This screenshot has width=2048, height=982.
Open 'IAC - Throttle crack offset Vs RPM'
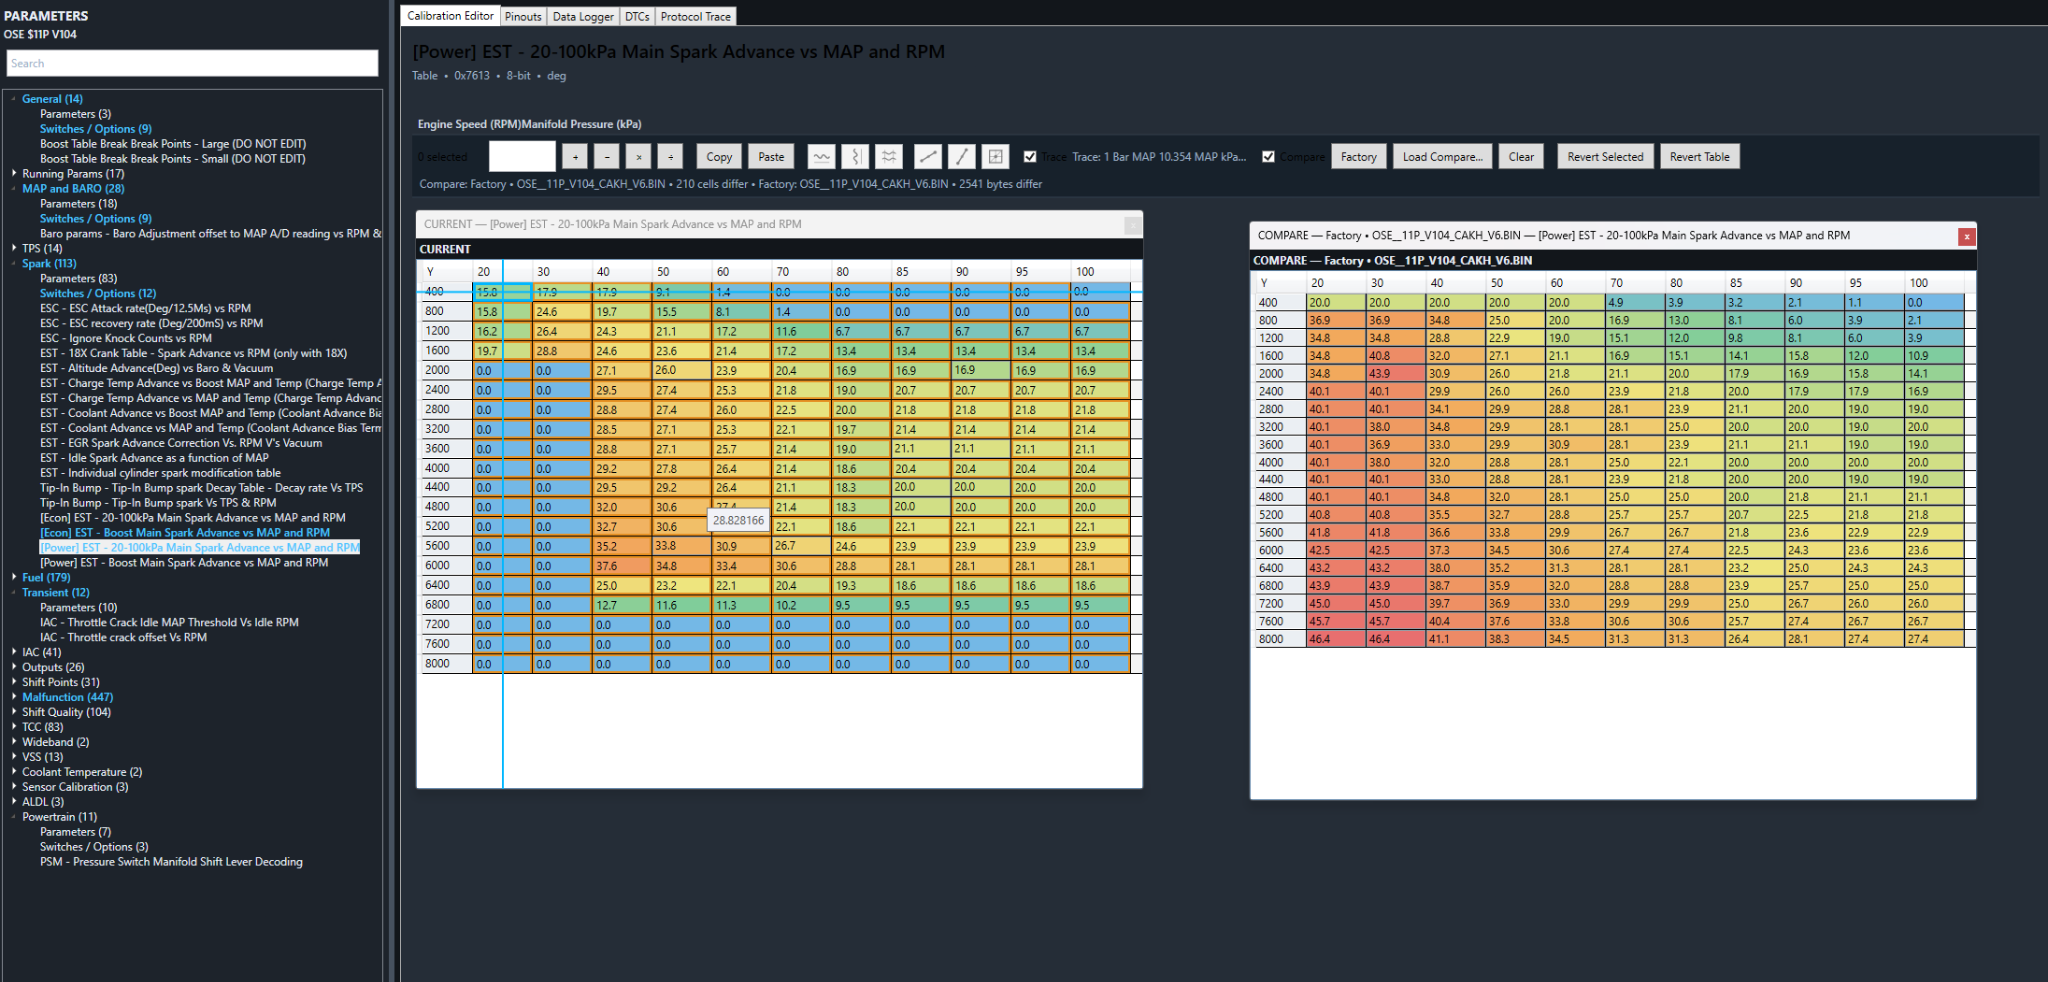(123, 637)
